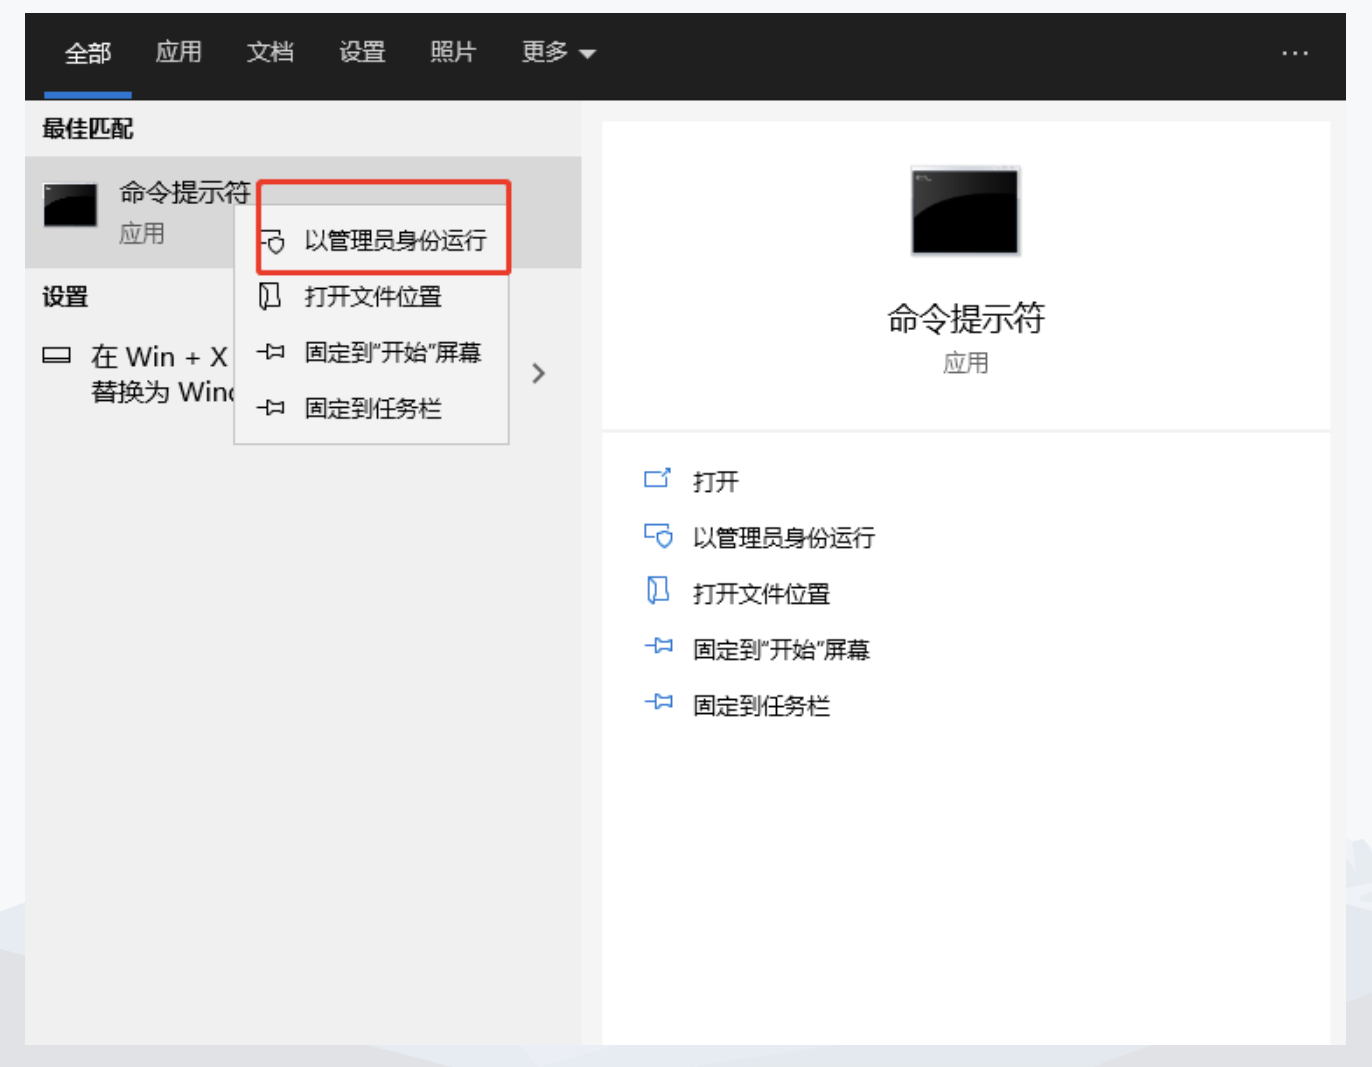The image size is (1372, 1067).
Task: Click 打开文件位置 in the right panel
Action: pyautogui.click(x=761, y=594)
